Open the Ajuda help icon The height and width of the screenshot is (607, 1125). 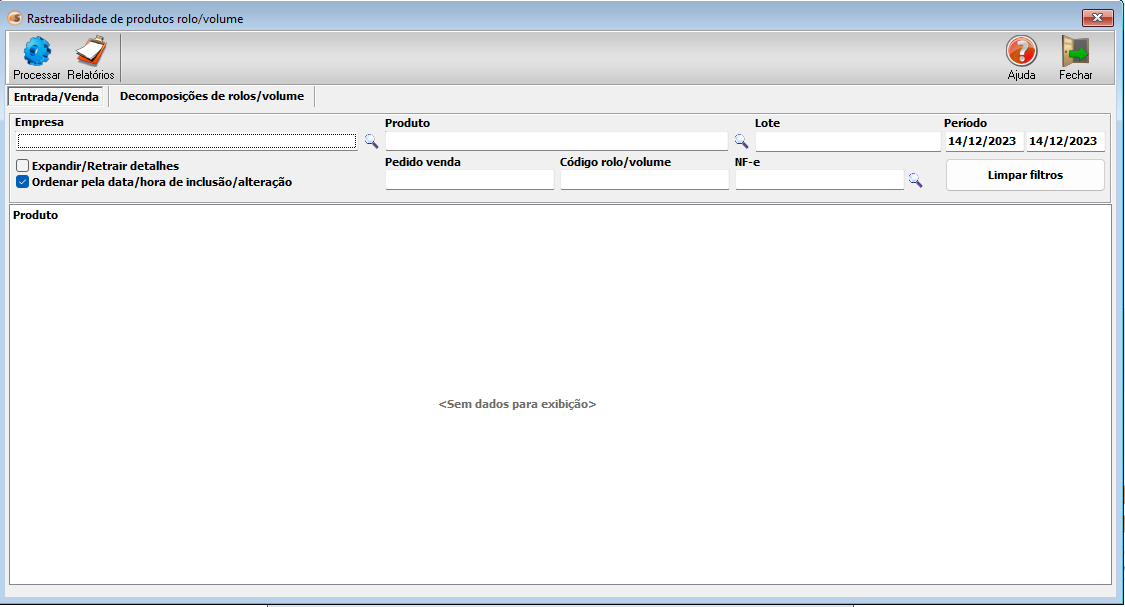tap(1021, 52)
